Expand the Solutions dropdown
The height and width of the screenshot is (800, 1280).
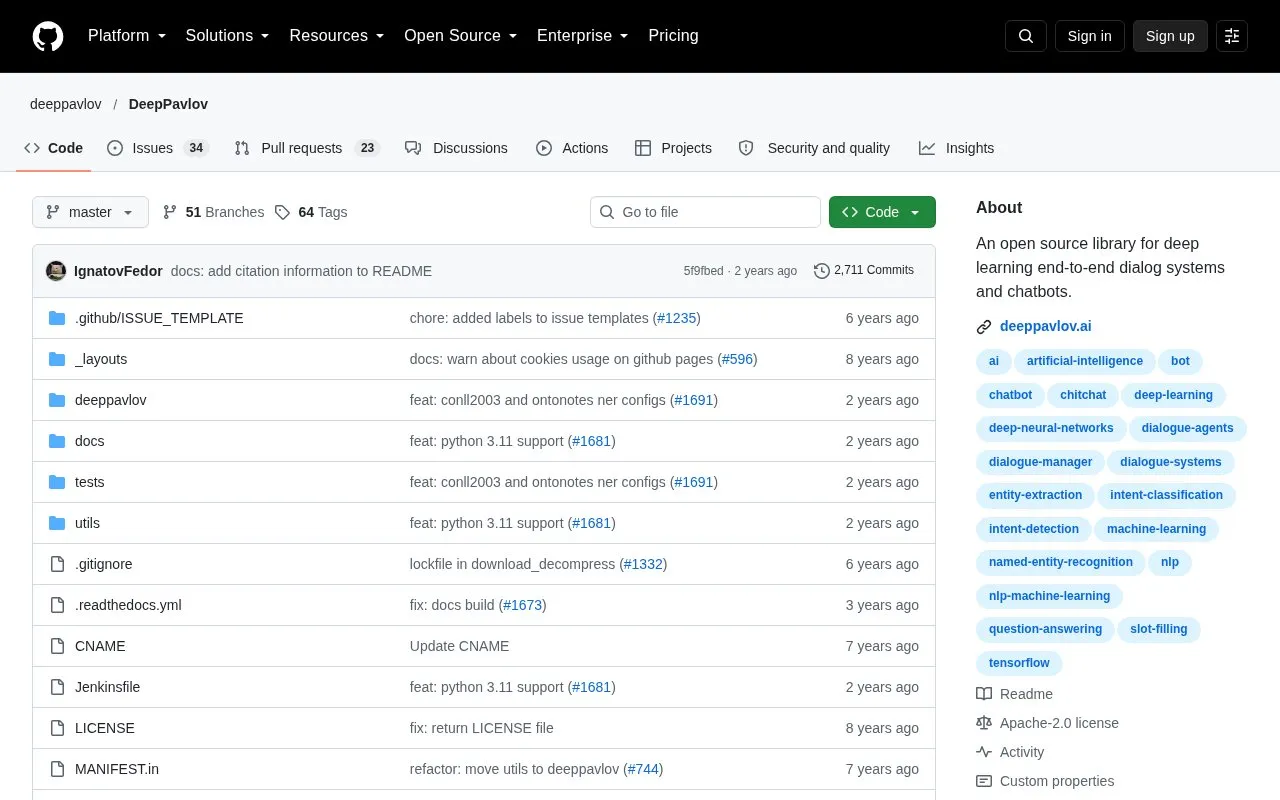pyautogui.click(x=228, y=36)
